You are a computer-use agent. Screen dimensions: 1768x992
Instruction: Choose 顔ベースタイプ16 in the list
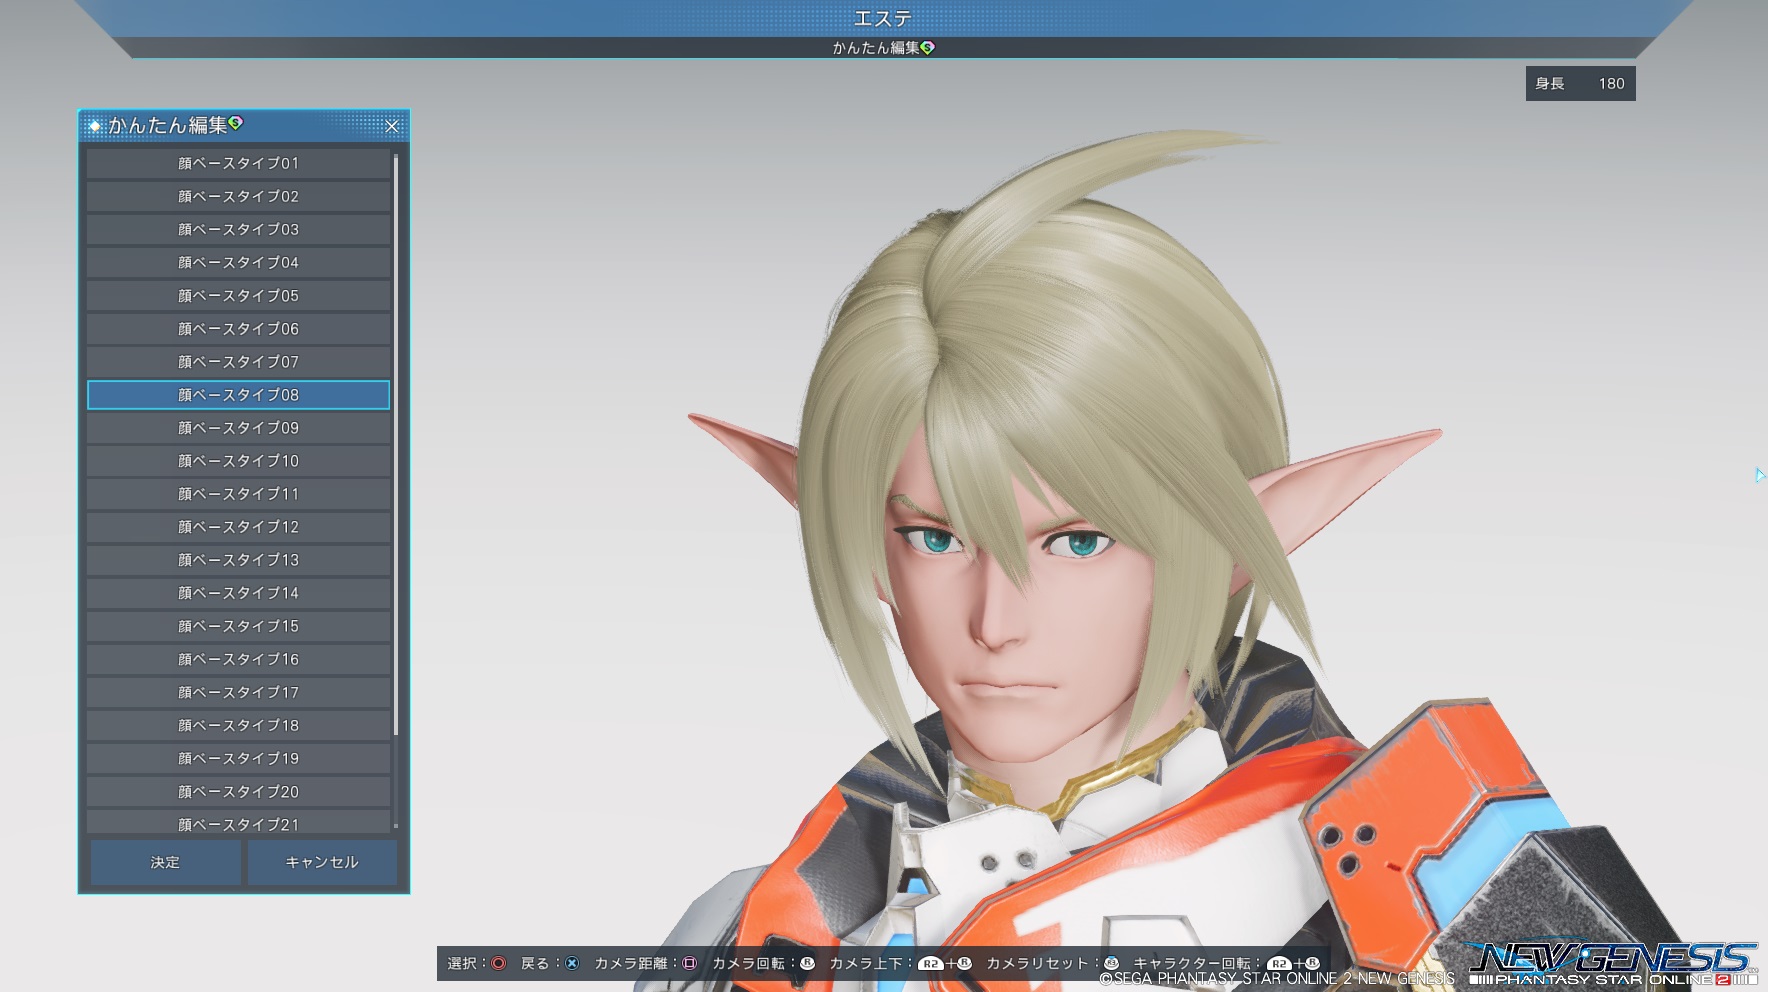click(x=238, y=659)
